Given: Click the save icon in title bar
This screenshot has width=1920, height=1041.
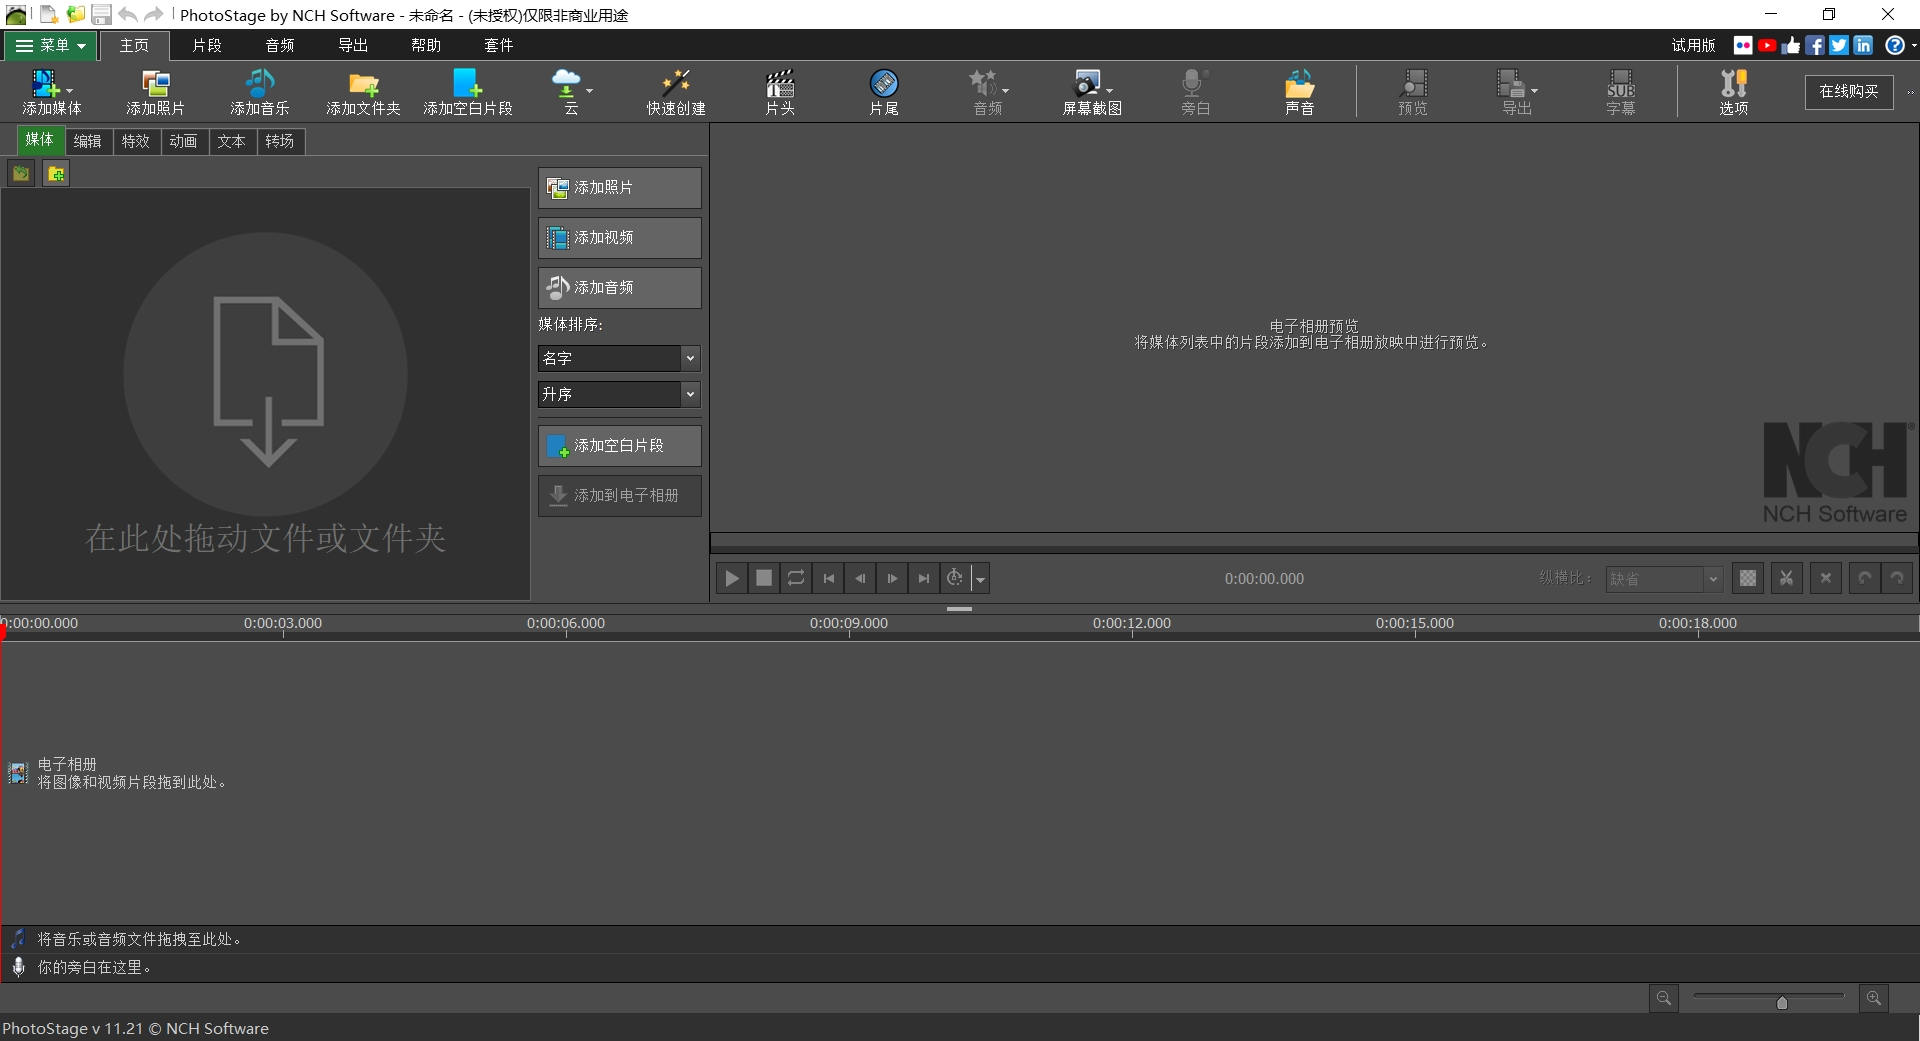Looking at the screenshot, I should click(101, 14).
